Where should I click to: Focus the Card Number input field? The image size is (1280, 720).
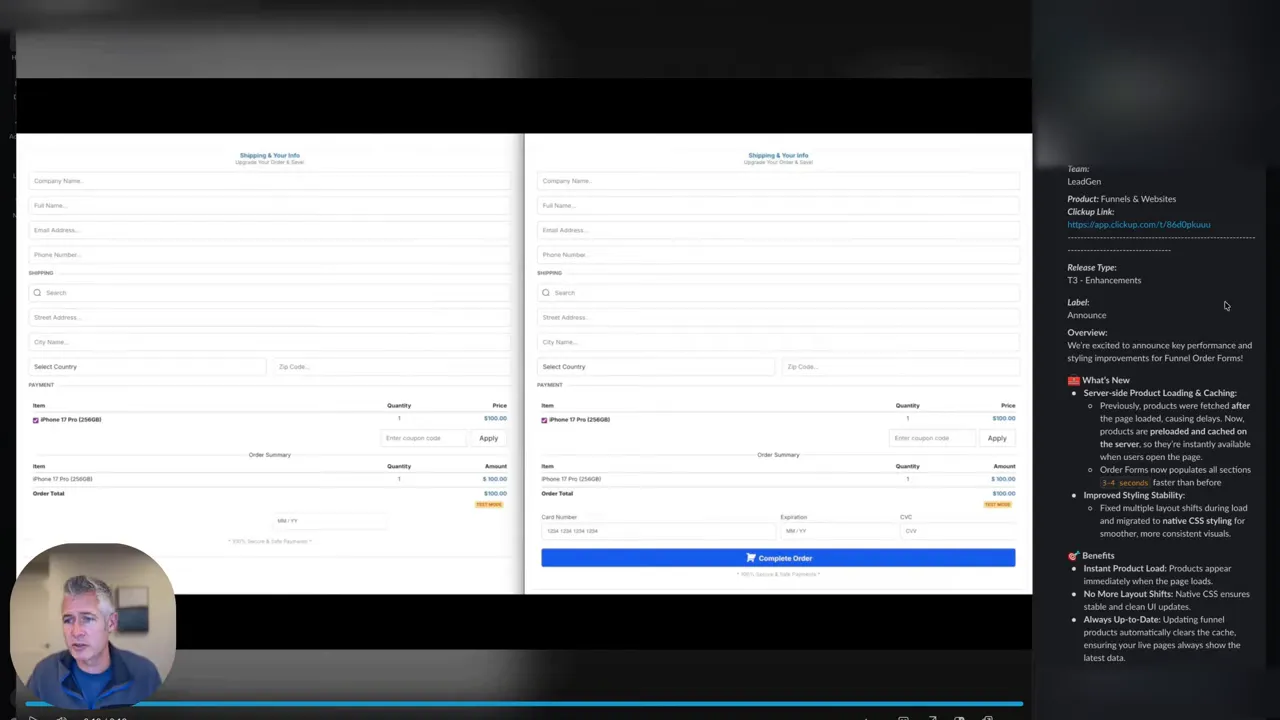click(657, 531)
